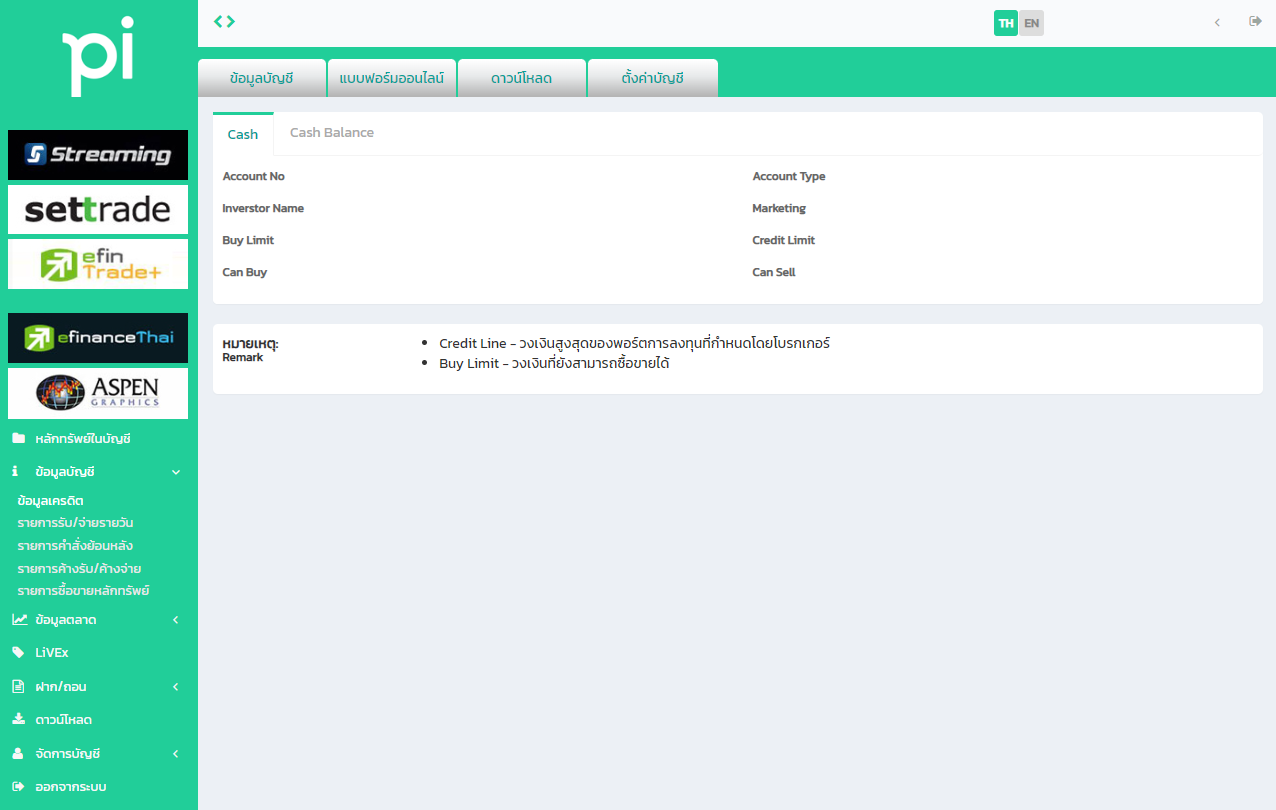Open efin Trade+ from the sidebar
This screenshot has height=810, width=1276.
coord(97,263)
